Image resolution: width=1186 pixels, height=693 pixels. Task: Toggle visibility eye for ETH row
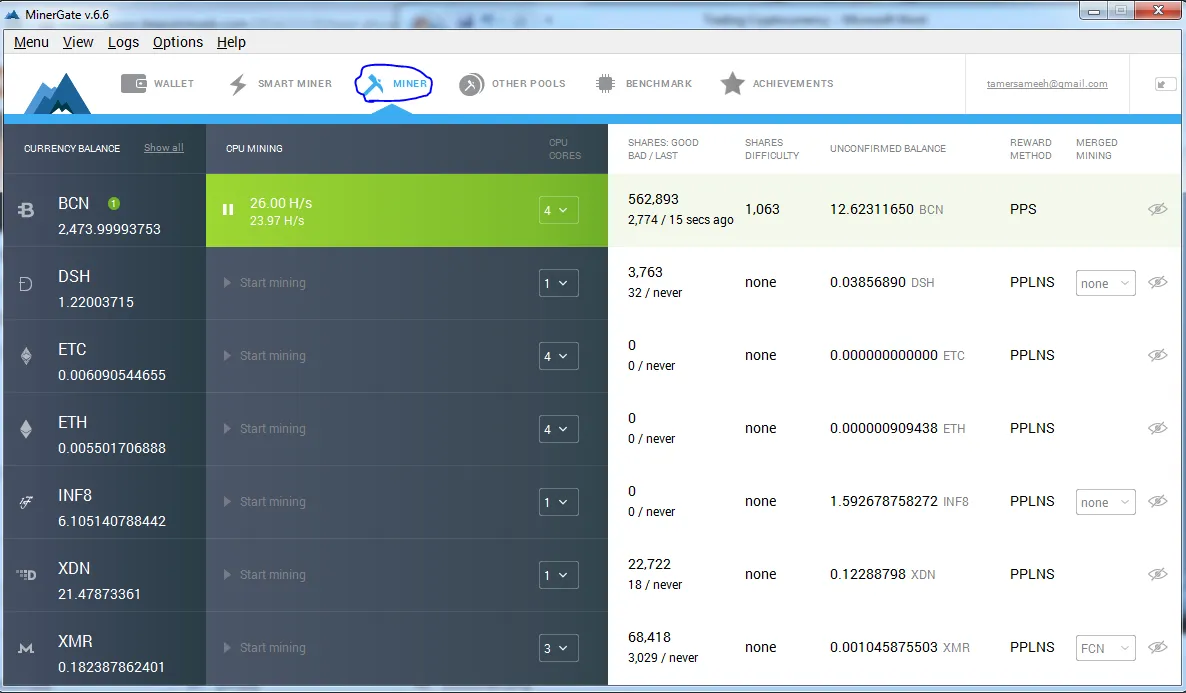pyautogui.click(x=1157, y=428)
